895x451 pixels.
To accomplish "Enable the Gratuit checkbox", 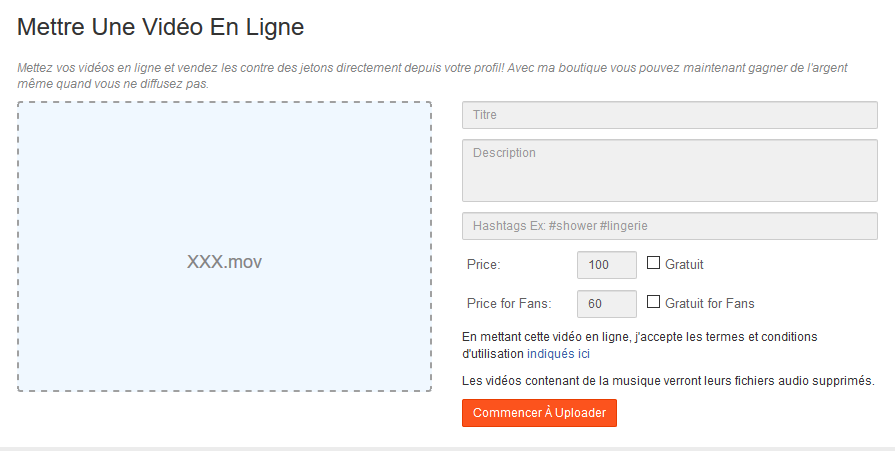I will tap(654, 264).
